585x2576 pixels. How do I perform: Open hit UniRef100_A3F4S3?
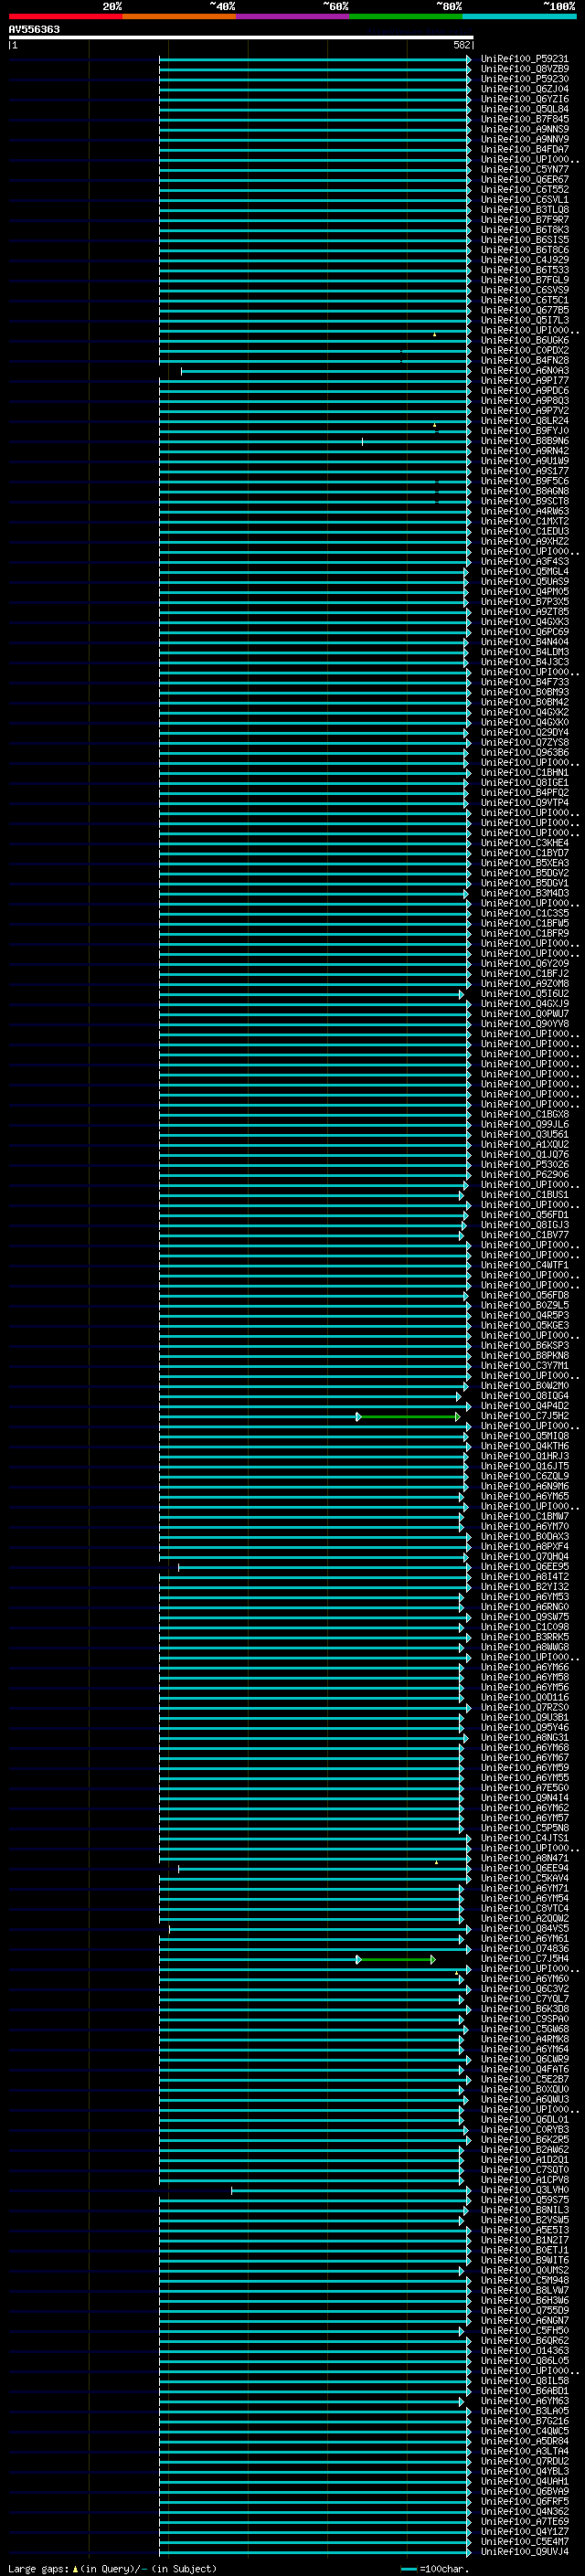524,562
